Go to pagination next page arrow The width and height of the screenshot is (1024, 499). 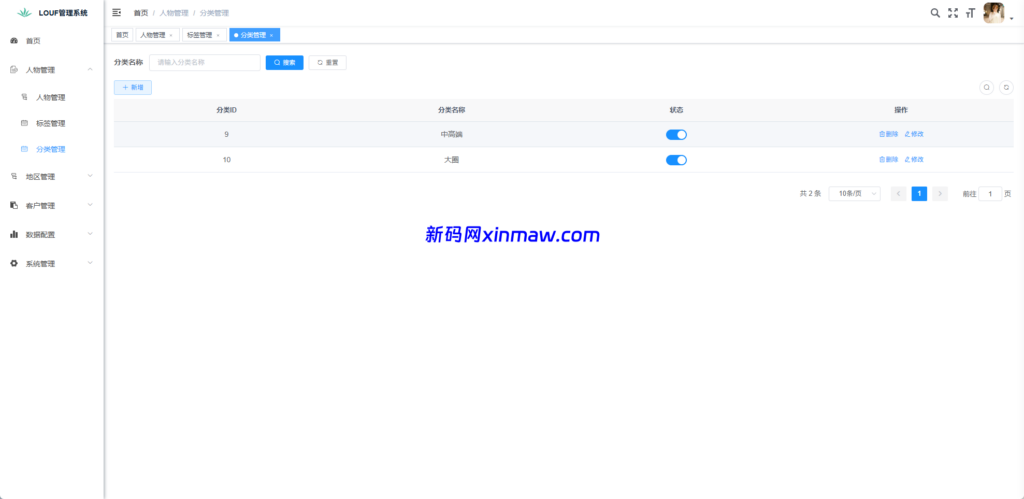point(940,194)
